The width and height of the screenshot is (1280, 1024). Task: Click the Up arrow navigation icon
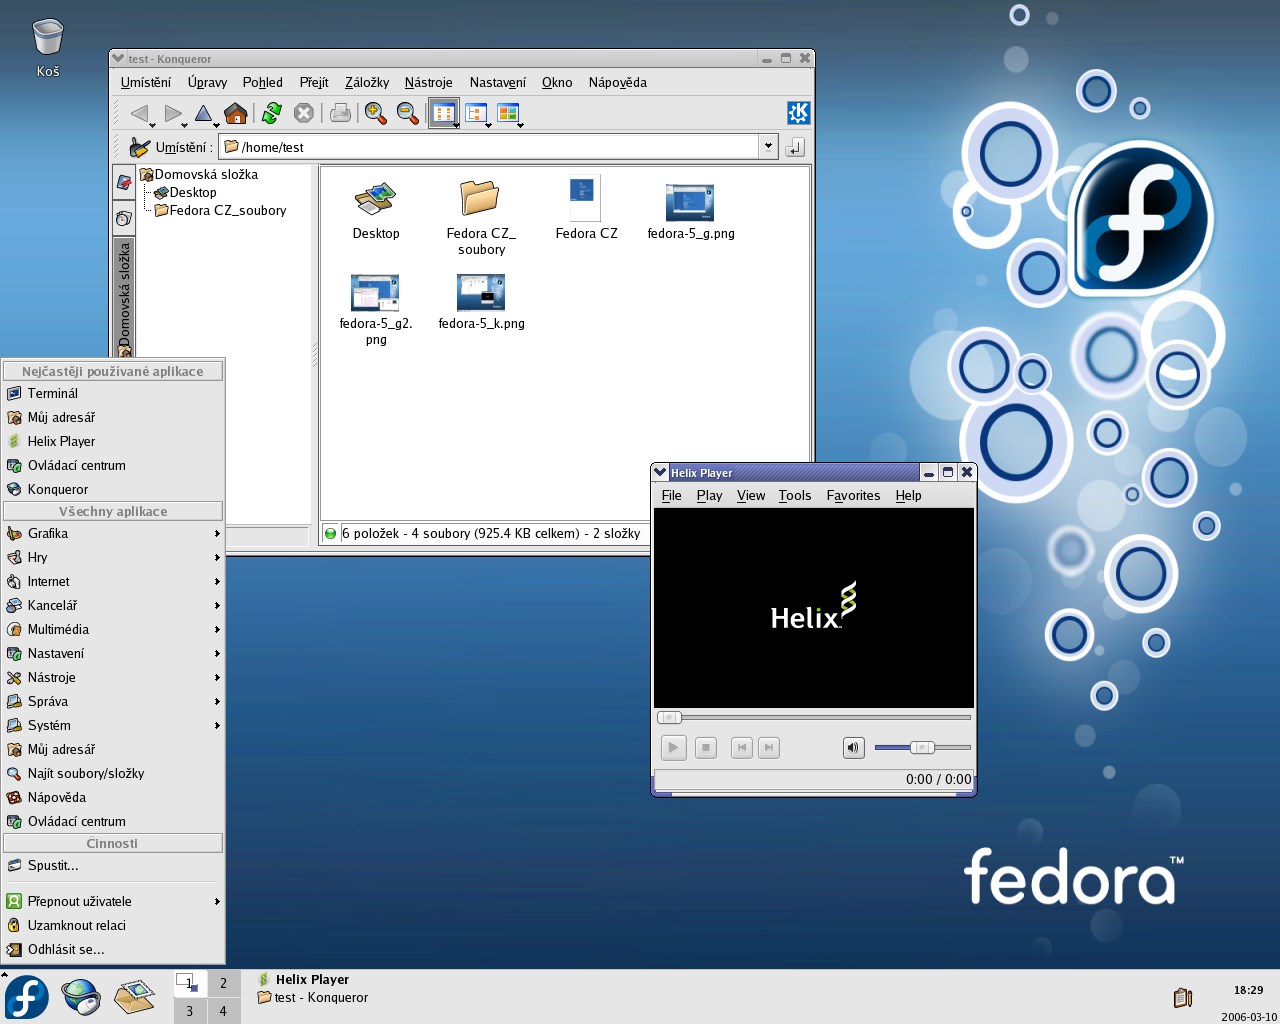click(203, 113)
